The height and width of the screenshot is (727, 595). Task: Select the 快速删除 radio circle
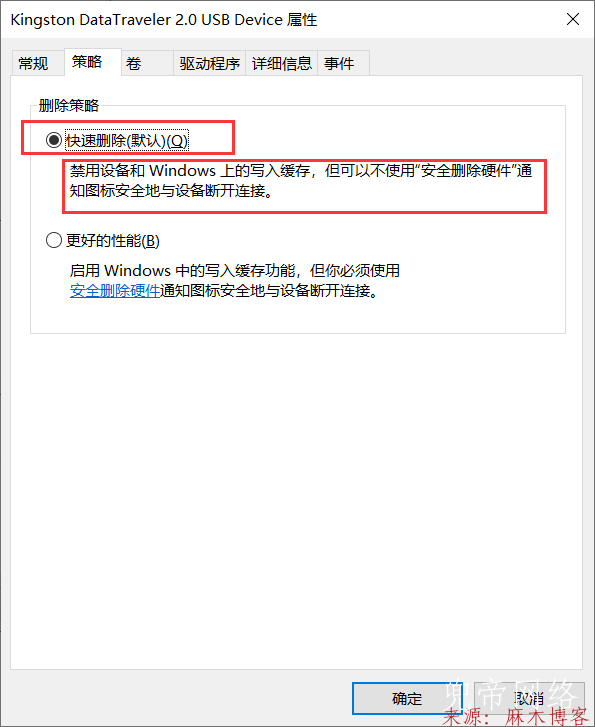pyautogui.click(x=54, y=140)
